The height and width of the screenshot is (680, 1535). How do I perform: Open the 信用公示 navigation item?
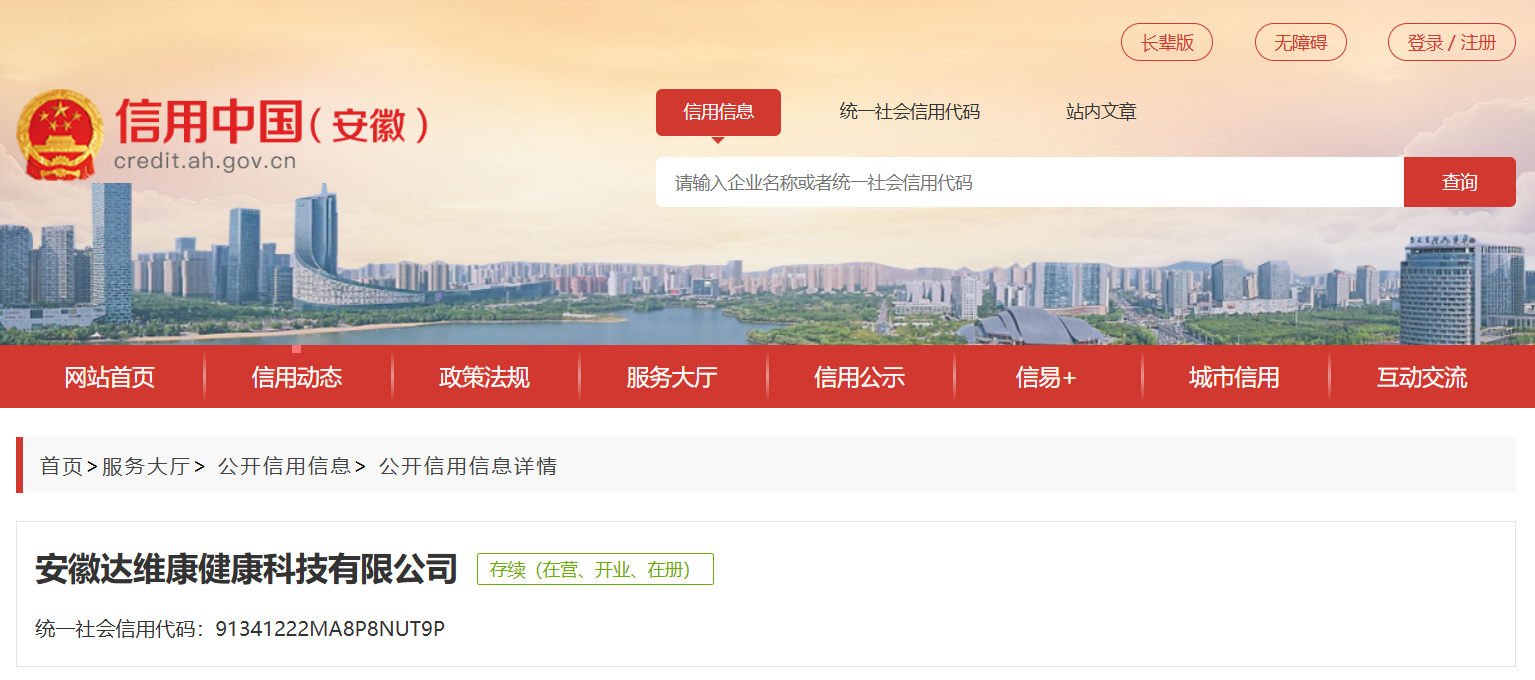(x=860, y=377)
